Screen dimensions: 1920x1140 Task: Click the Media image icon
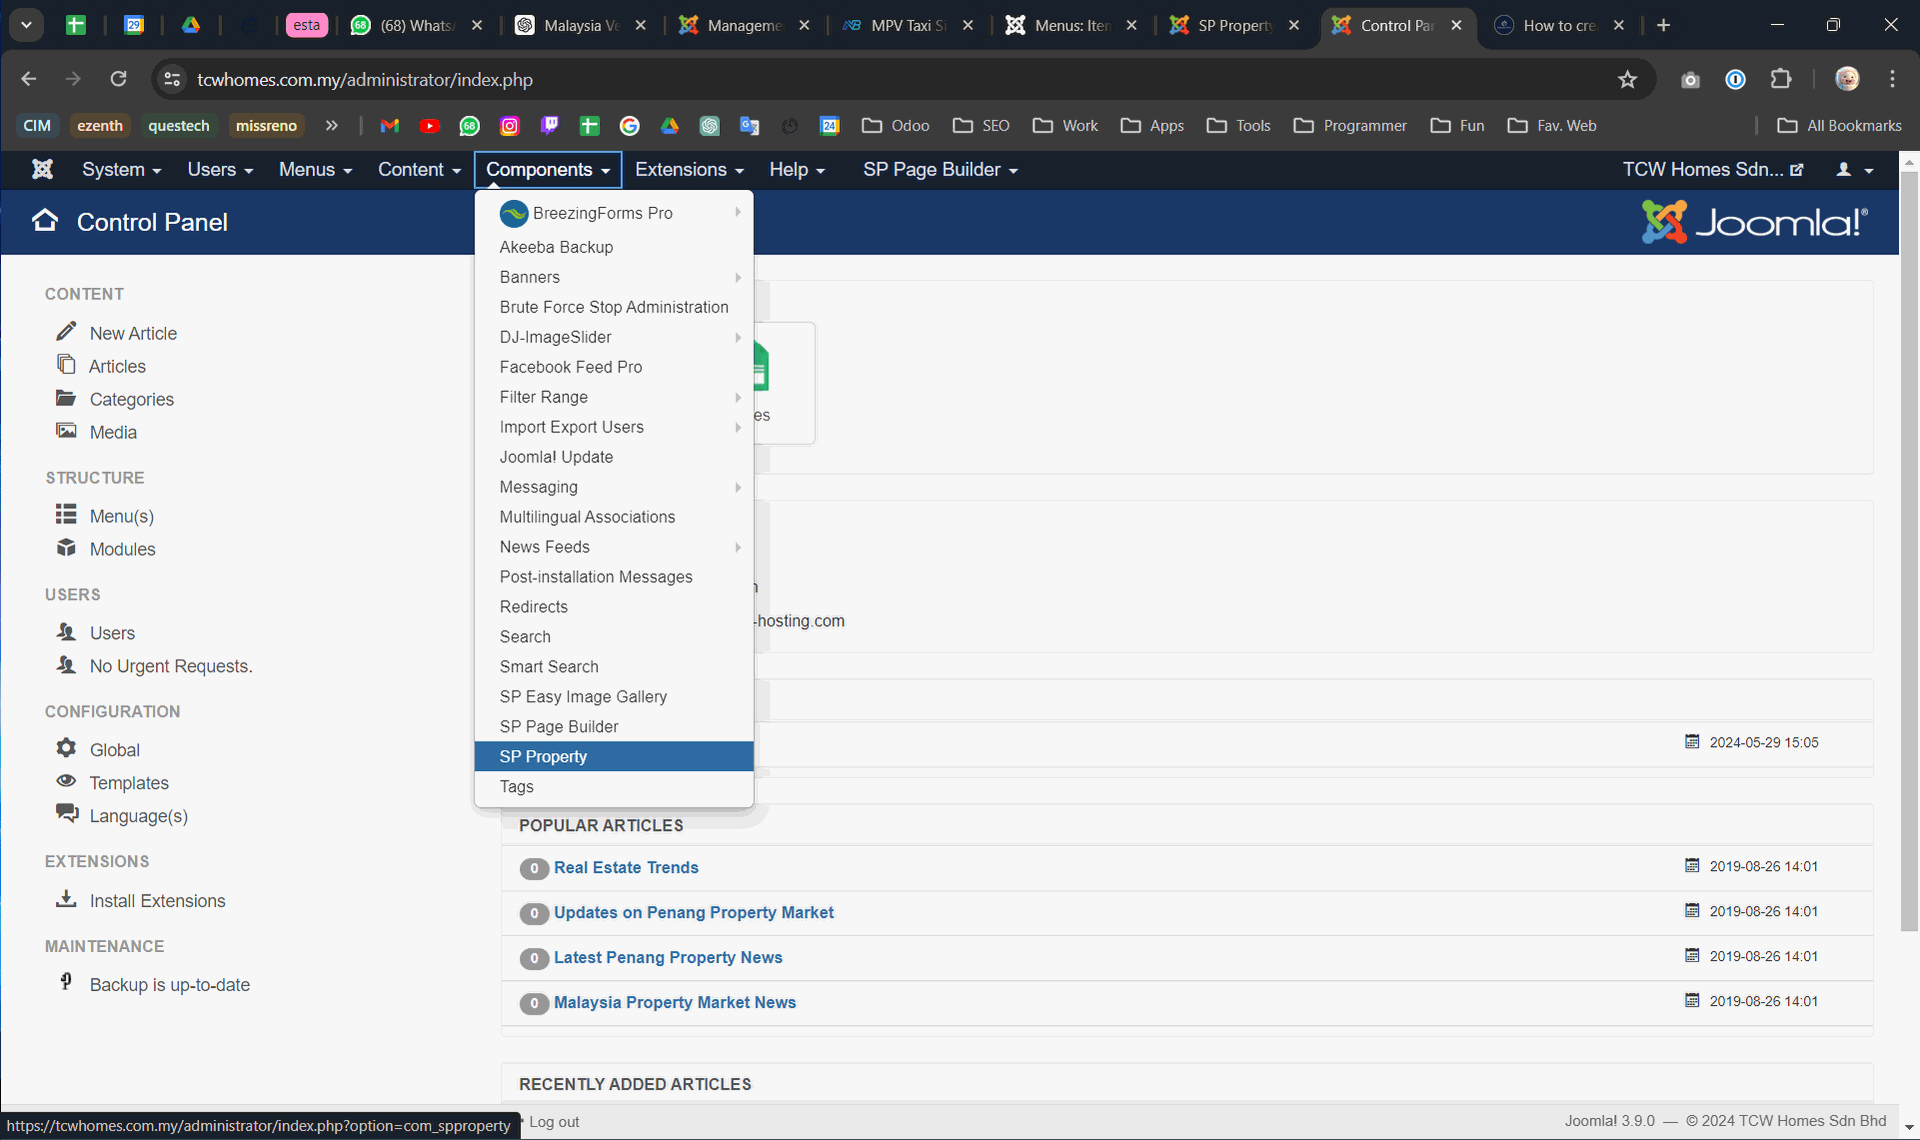click(x=66, y=431)
